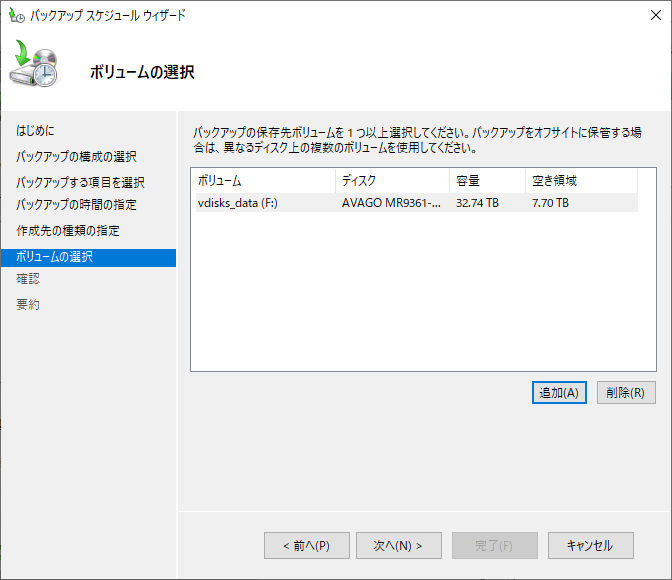
Task: Click the backup wizard title bar icon
Action: [17, 15]
